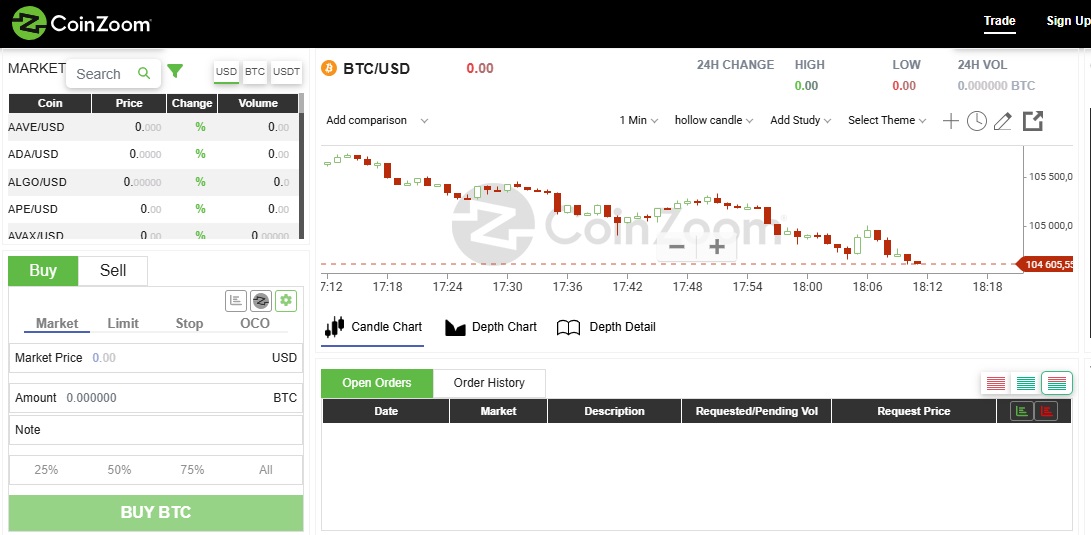Show sell orders only (red lines icon)
The height and width of the screenshot is (535, 1091).
coord(996,383)
